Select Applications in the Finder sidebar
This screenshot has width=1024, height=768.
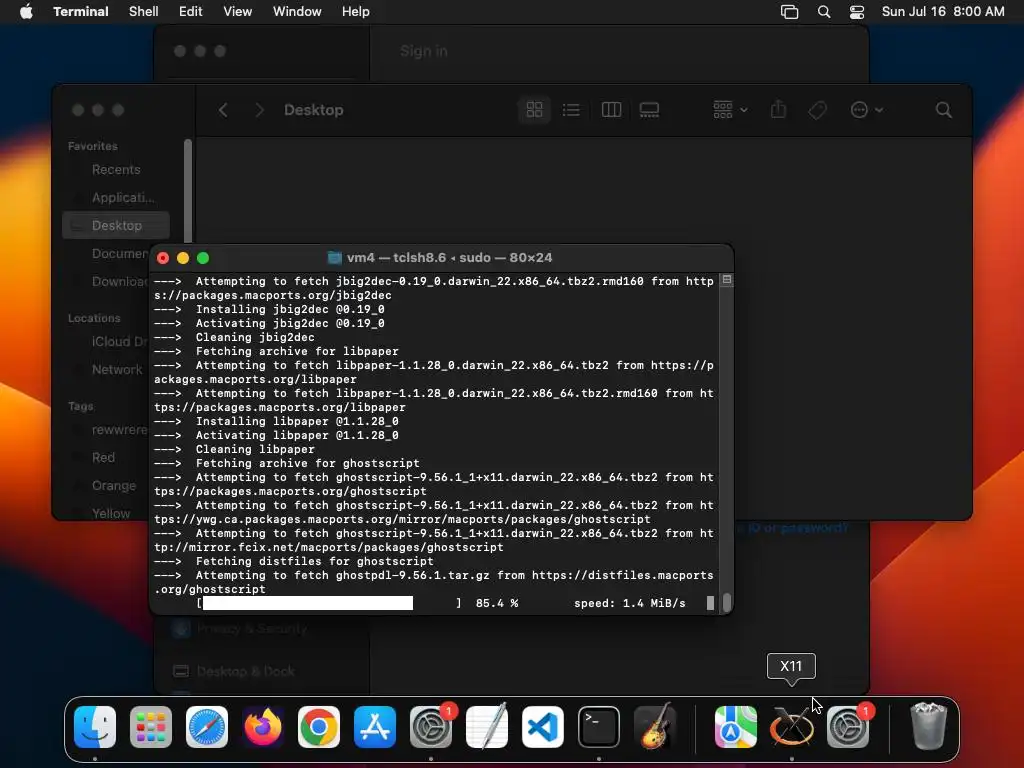click(x=116, y=197)
